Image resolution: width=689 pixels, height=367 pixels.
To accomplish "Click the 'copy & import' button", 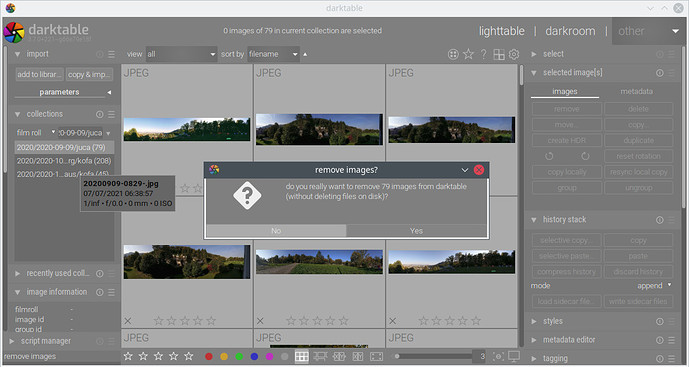I will click(90, 75).
